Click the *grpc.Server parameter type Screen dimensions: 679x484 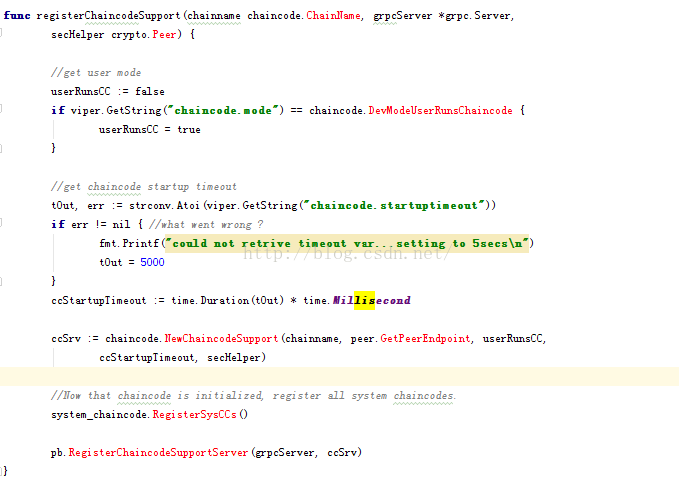tap(474, 16)
